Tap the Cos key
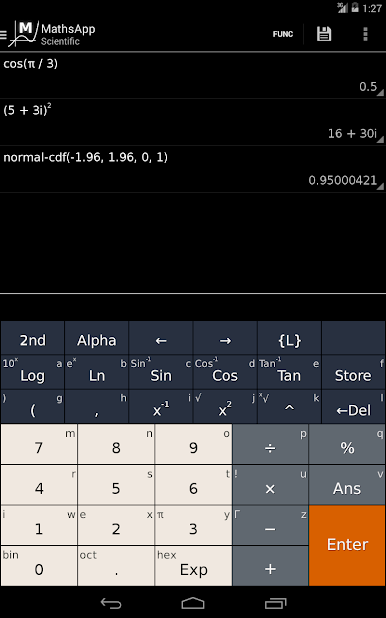 click(225, 372)
